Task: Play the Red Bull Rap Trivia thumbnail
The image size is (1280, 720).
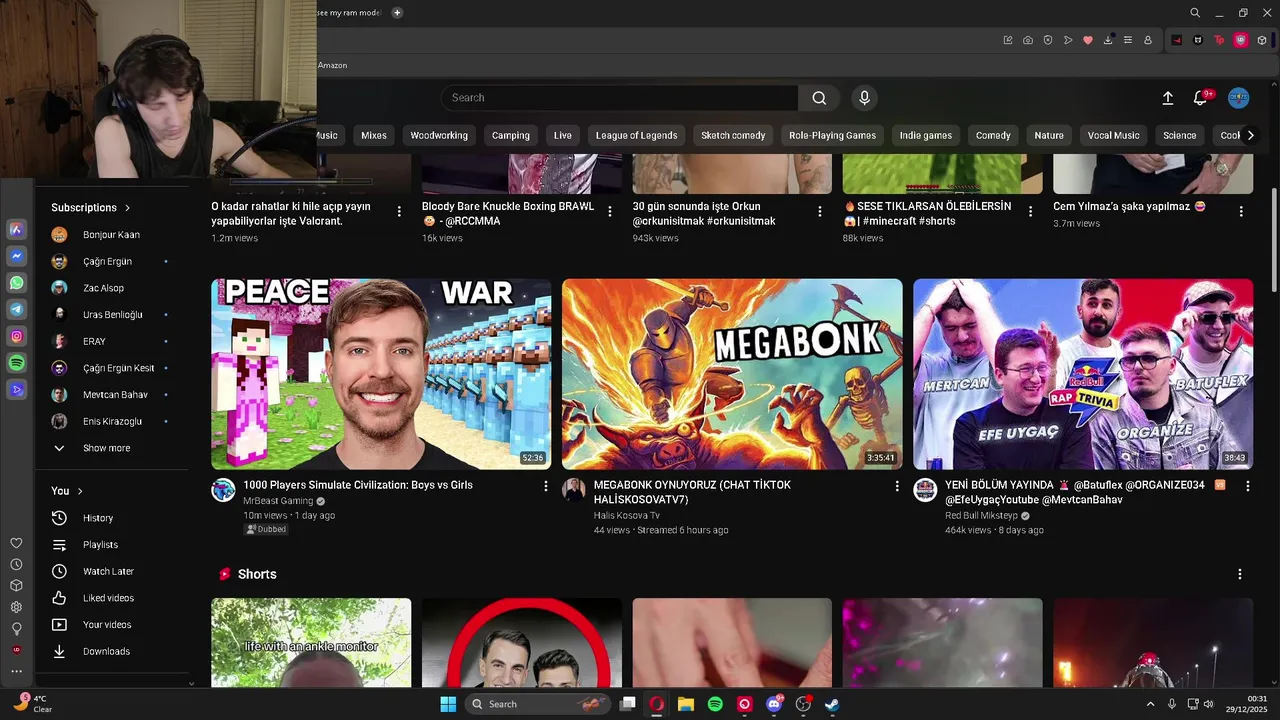Action: click(1083, 374)
